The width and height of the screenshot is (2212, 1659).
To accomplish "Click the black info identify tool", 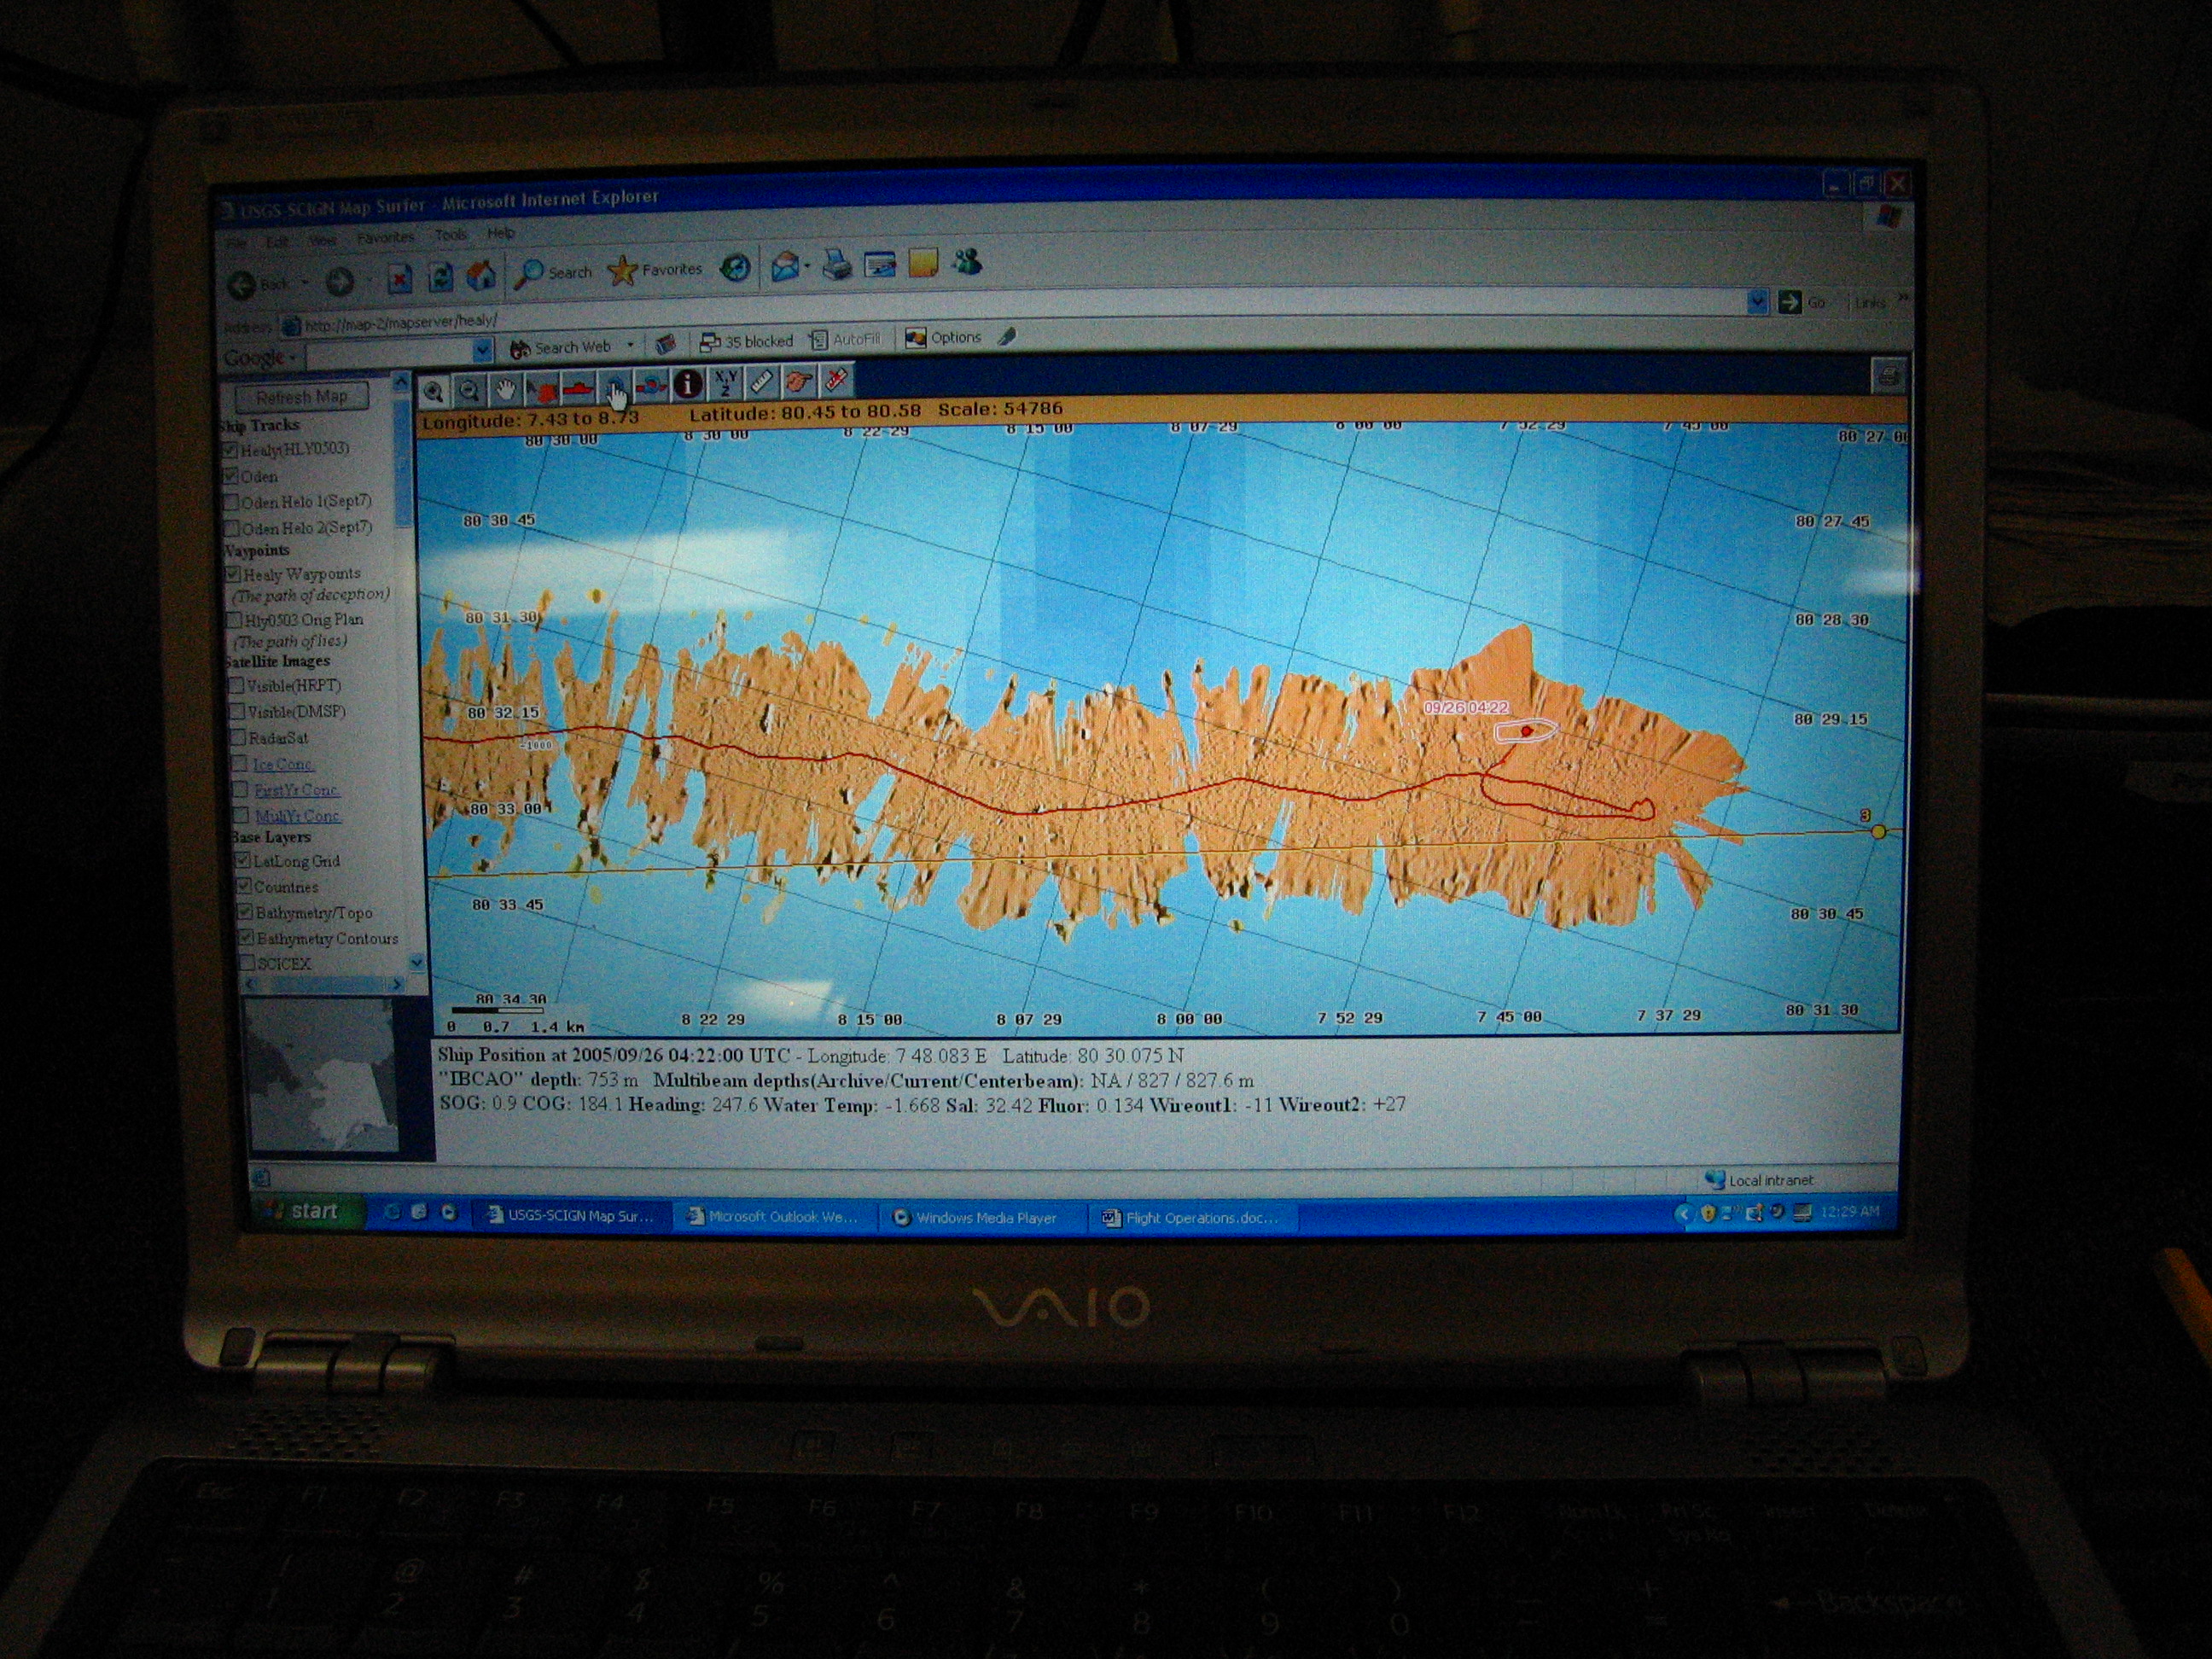I will point(687,383).
